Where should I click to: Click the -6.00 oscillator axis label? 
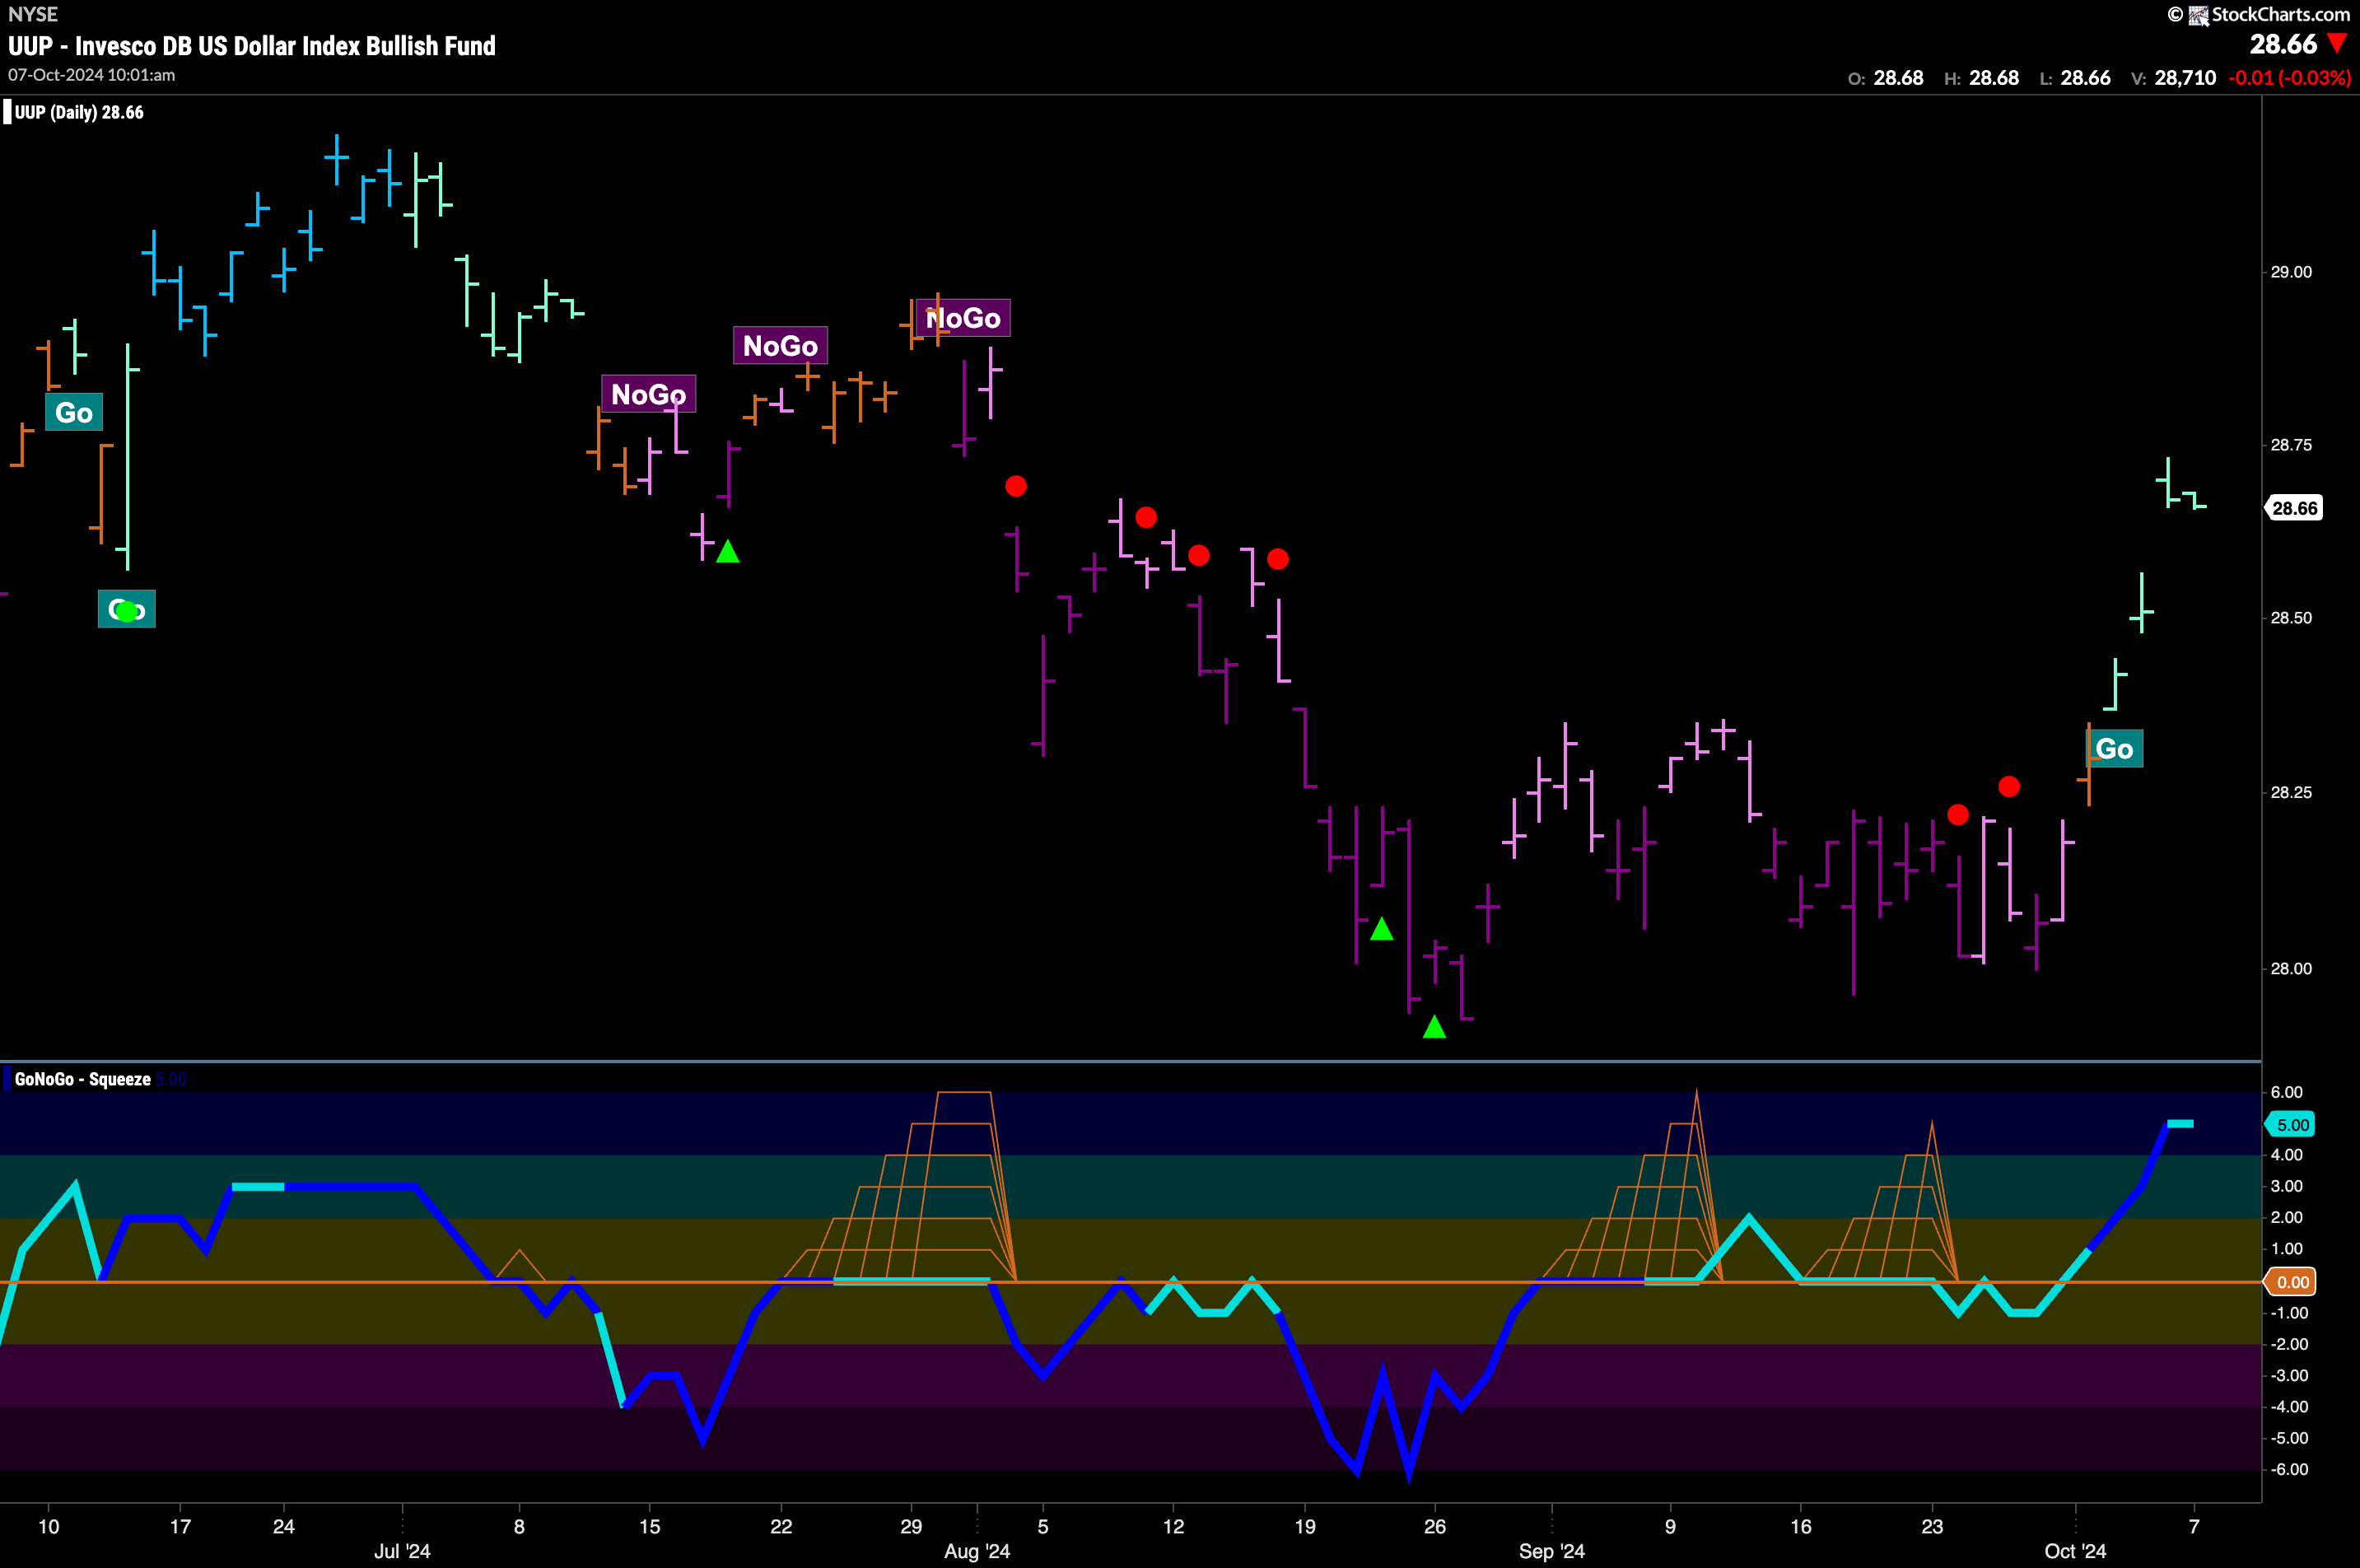click(x=2289, y=1469)
